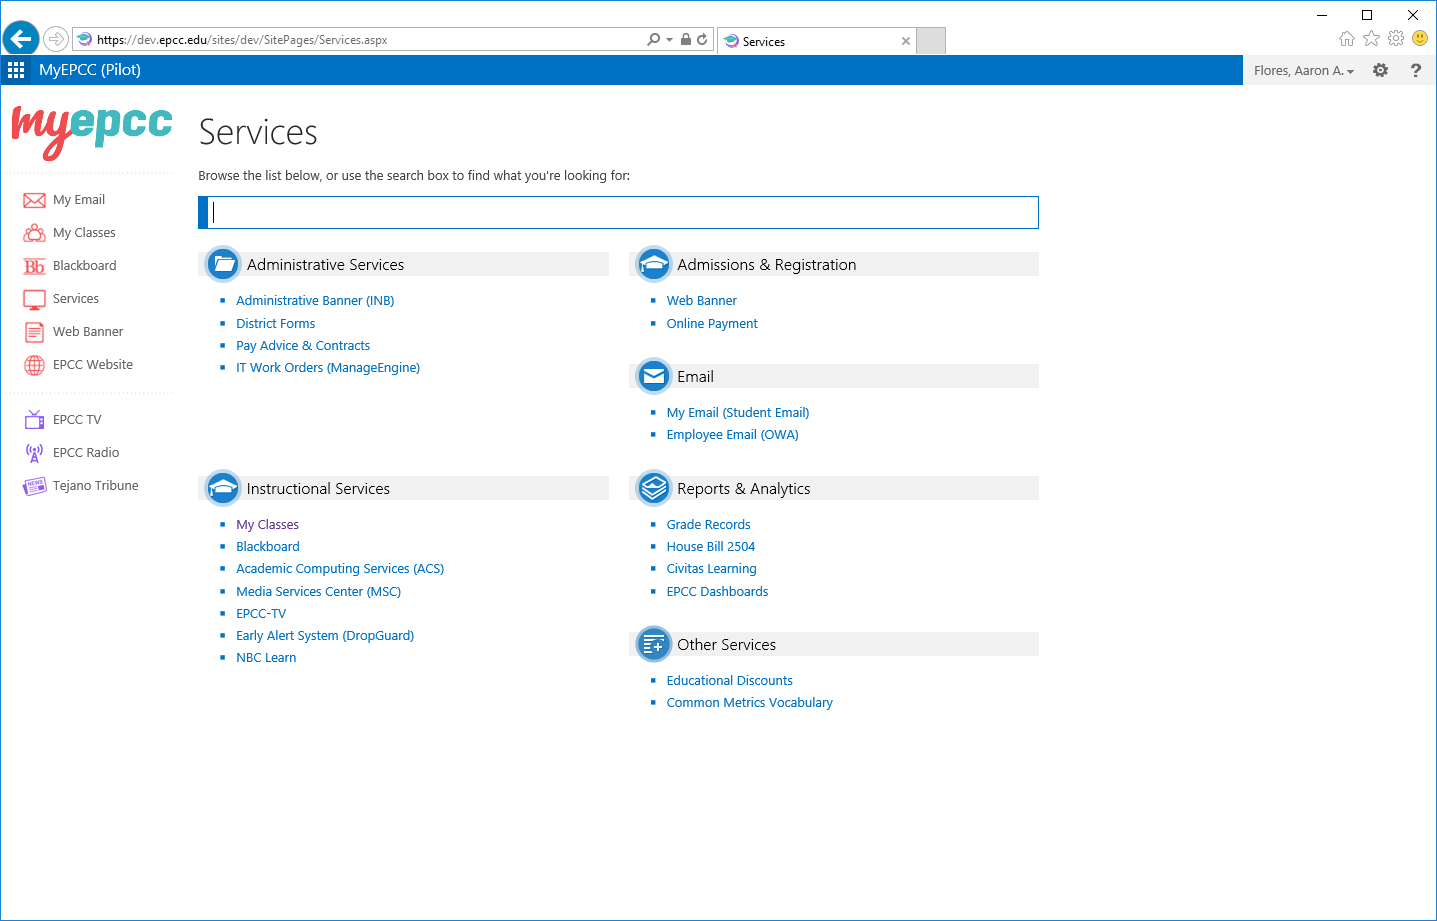The width and height of the screenshot is (1437, 921).
Task: Open NBC Learn link
Action: [266, 658]
